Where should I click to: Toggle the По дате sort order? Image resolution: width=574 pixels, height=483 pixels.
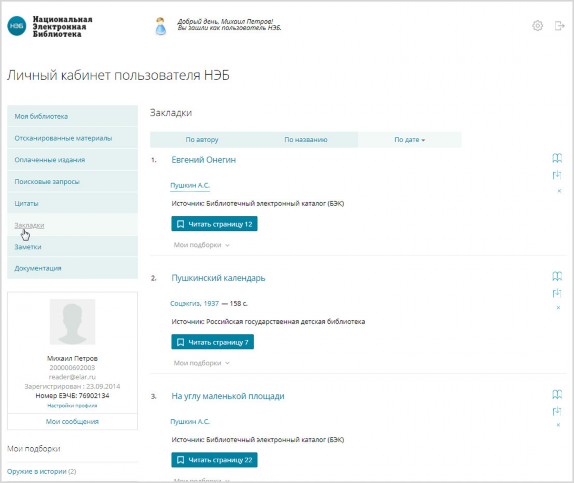coord(410,140)
